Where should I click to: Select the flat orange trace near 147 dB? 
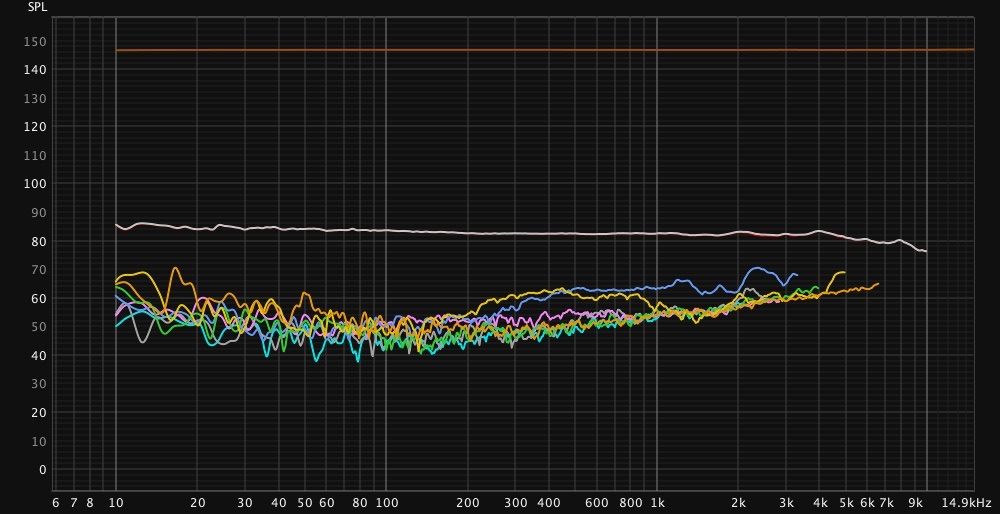coord(545,50)
